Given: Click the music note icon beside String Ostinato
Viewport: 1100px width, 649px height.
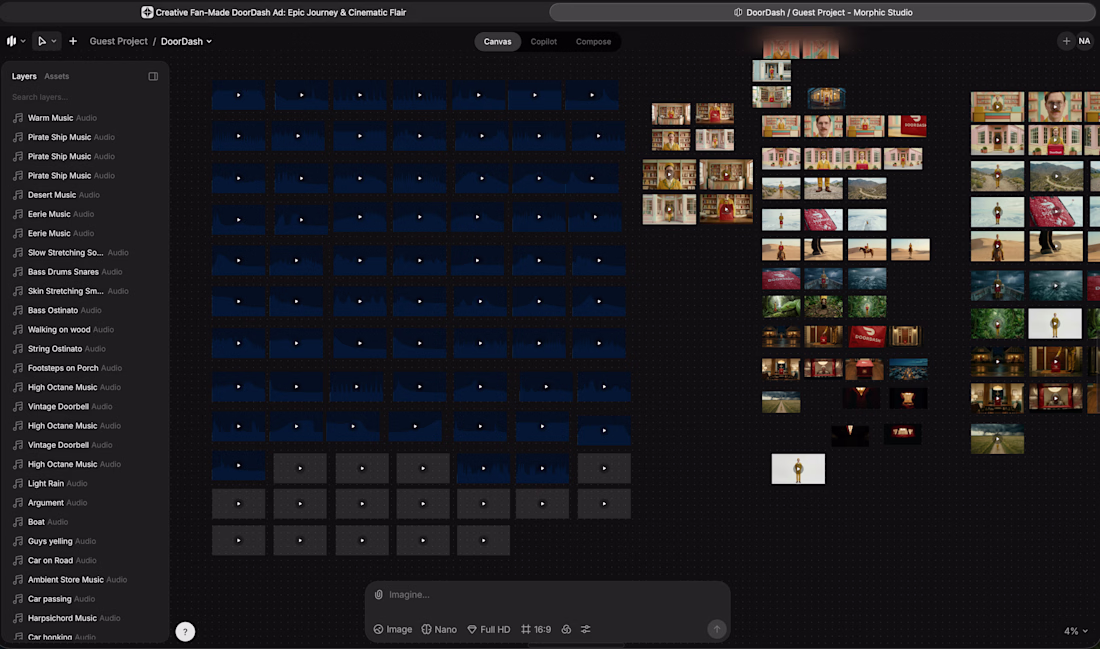Looking at the screenshot, I should point(18,349).
